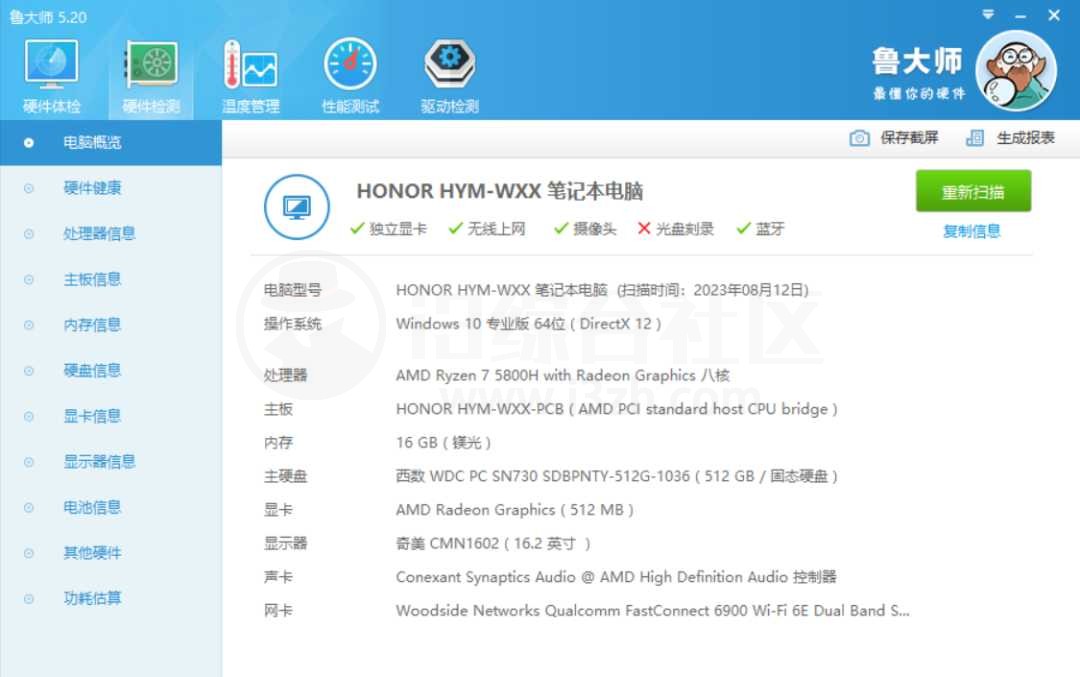Click the Conexant Synaptics Audio value
The width and height of the screenshot is (1080, 677).
tap(616, 577)
